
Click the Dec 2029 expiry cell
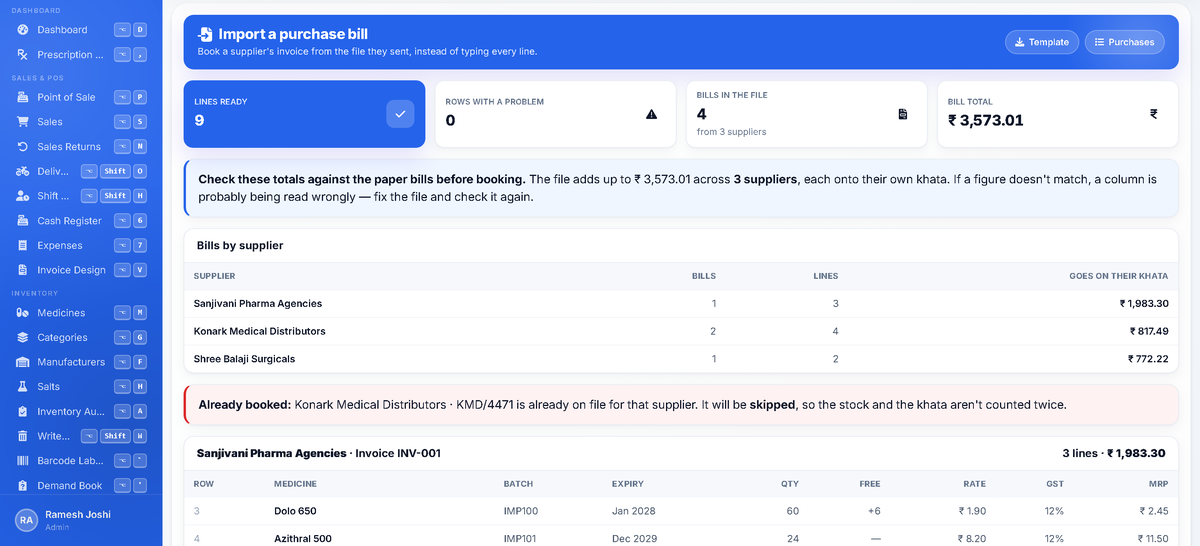[x=635, y=539]
